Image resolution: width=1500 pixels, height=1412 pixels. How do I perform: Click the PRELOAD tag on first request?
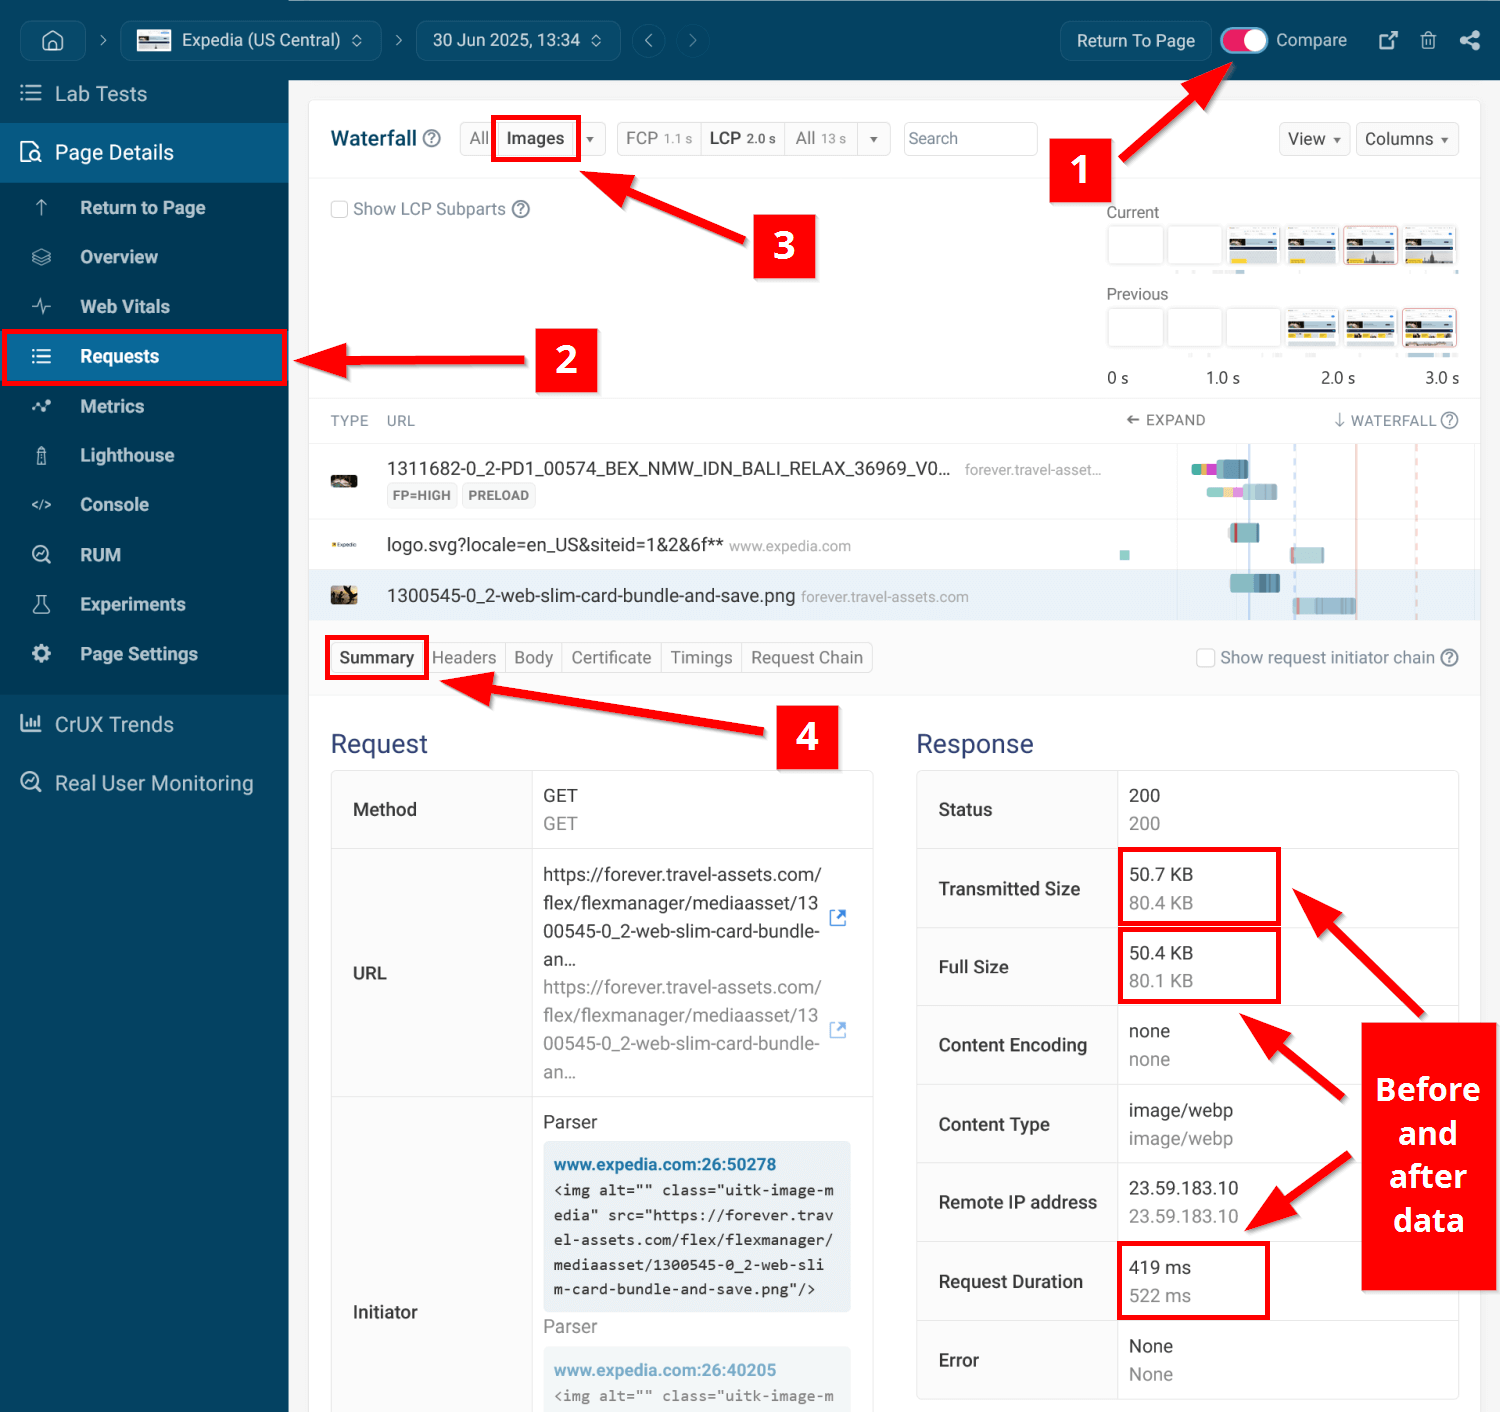[x=498, y=495]
